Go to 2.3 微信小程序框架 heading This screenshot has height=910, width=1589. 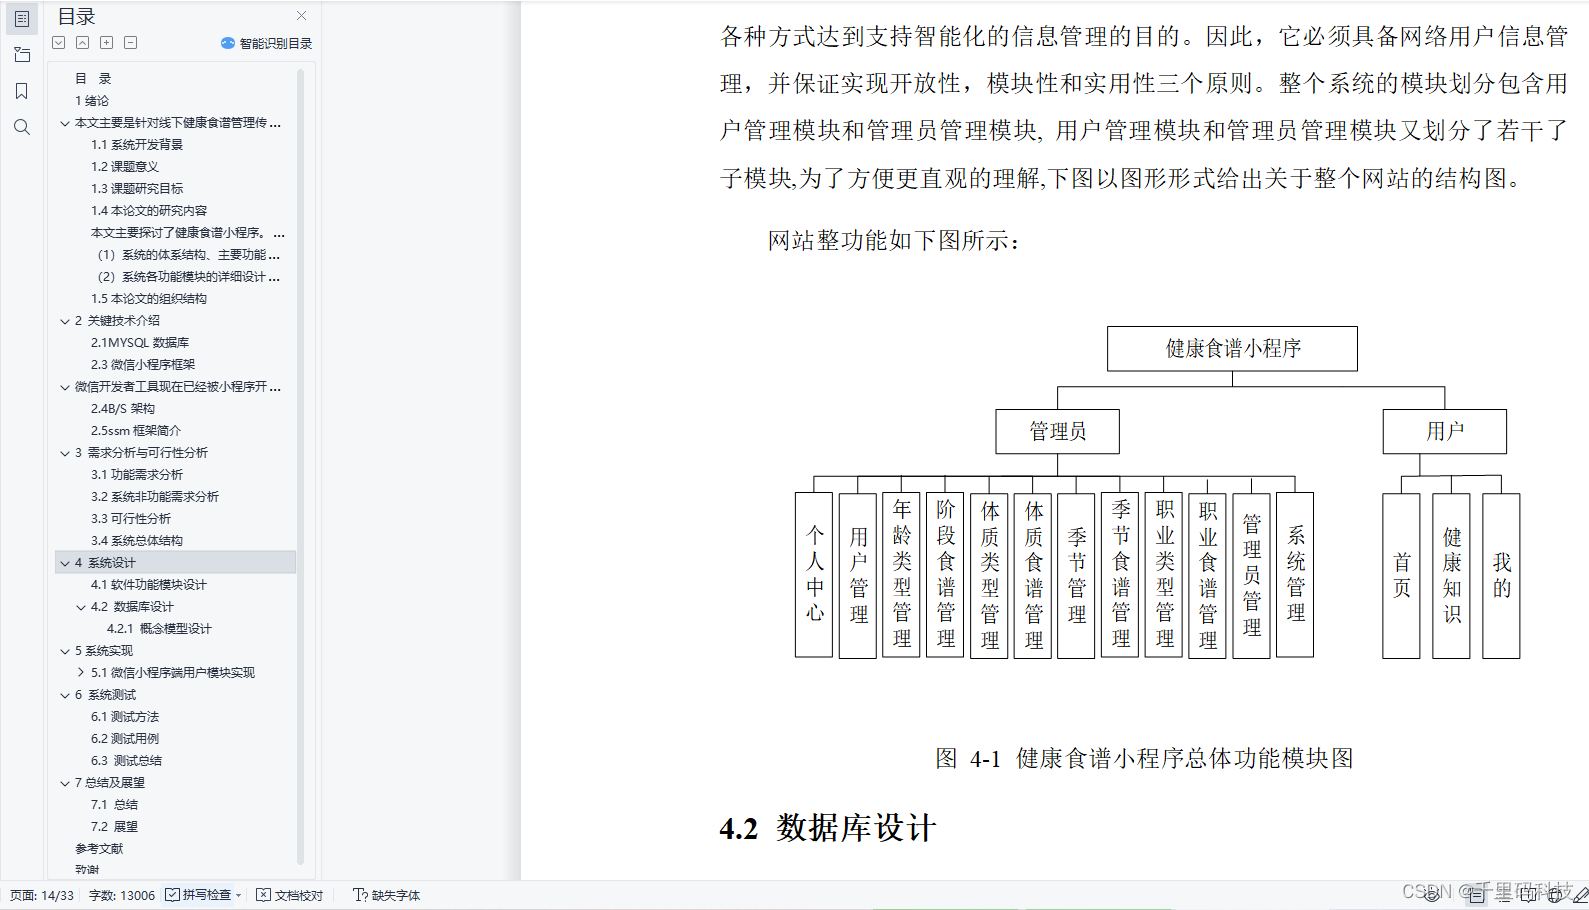(x=143, y=365)
